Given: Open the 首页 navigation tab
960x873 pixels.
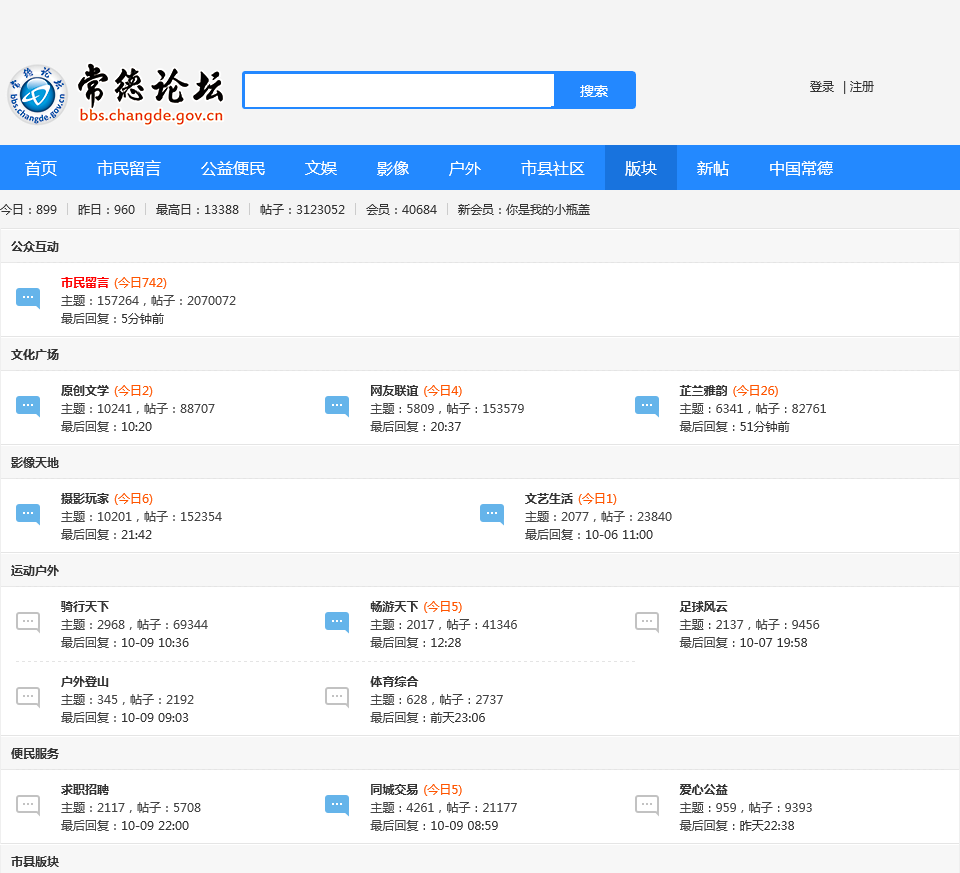Looking at the screenshot, I should [x=41, y=168].
